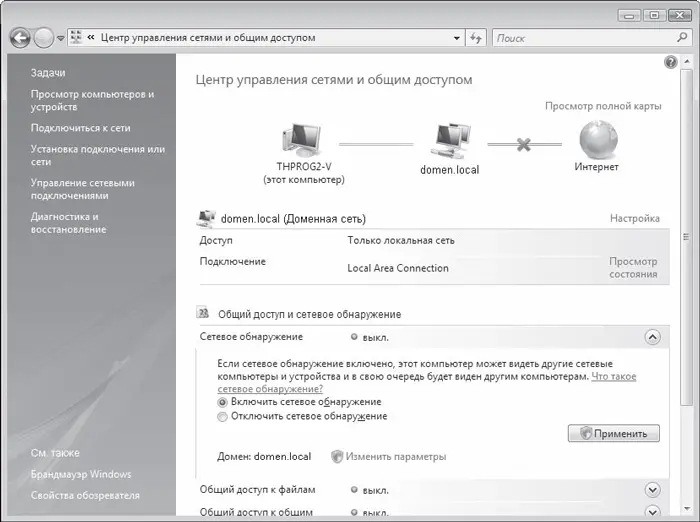
Task: Click the vertical scrollbar thumb
Action: pyautogui.click(x=687, y=237)
